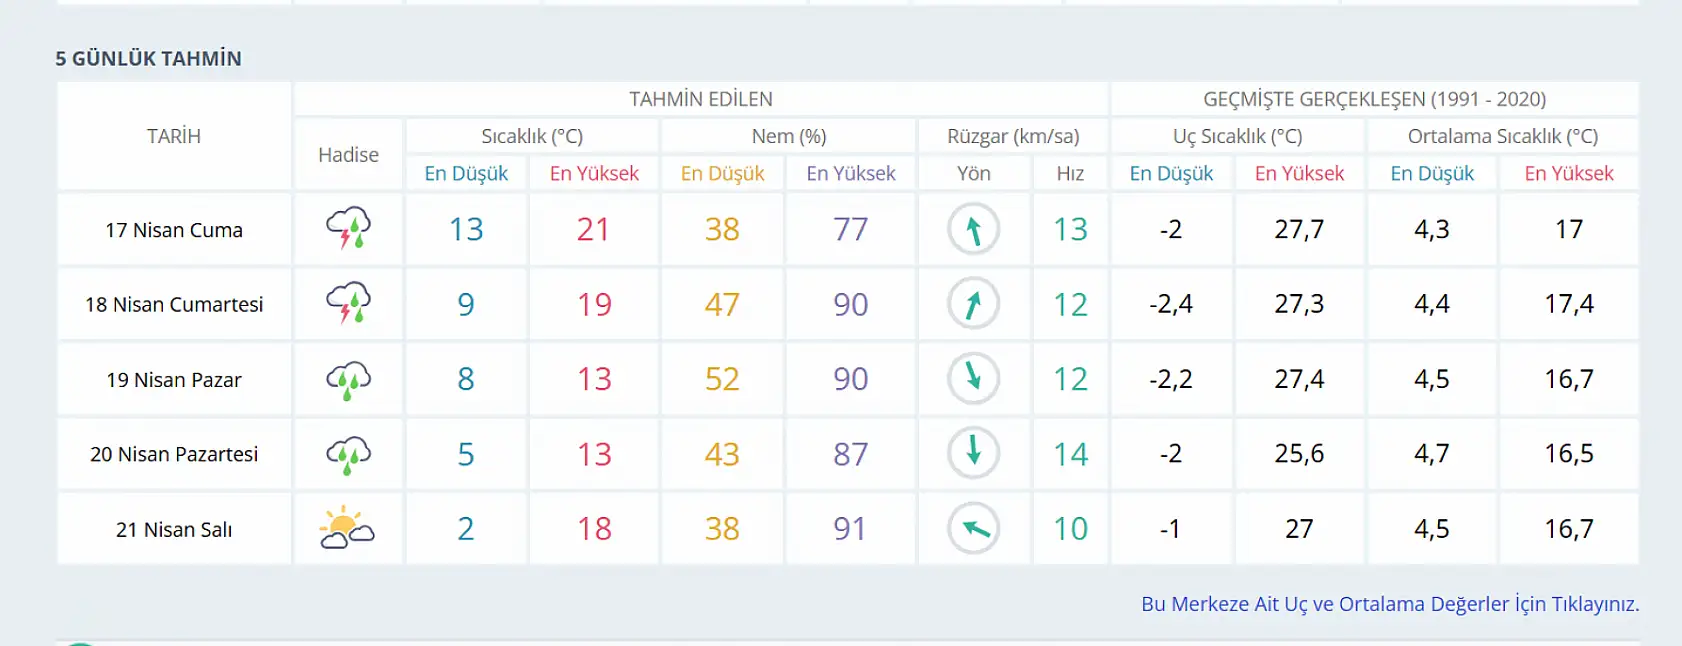Open the Uç ve Ortalama Değerler link
This screenshot has height=646, width=1682.
tap(1390, 604)
